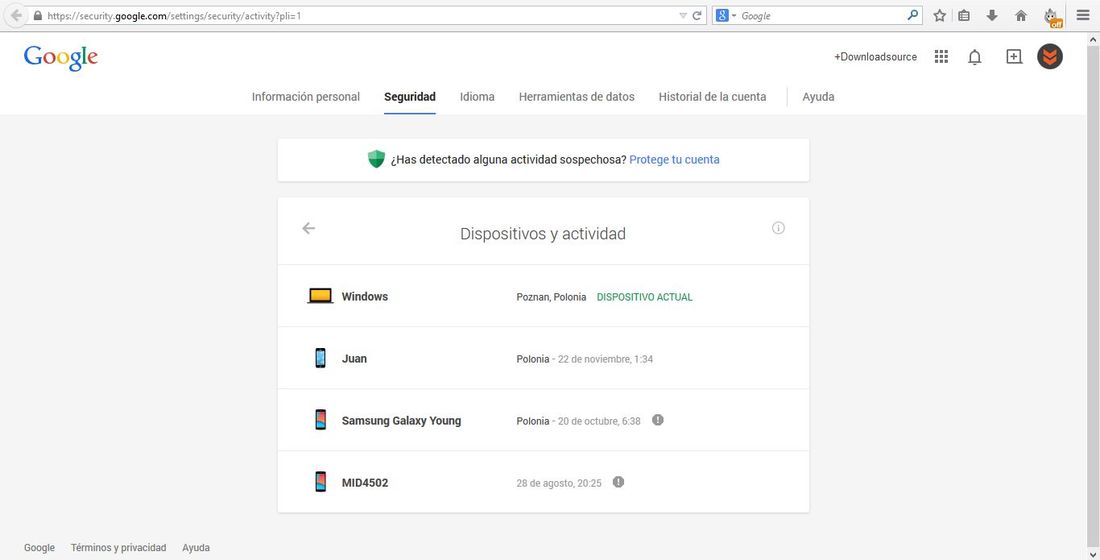Open the +Downloadsource profile link

875,57
